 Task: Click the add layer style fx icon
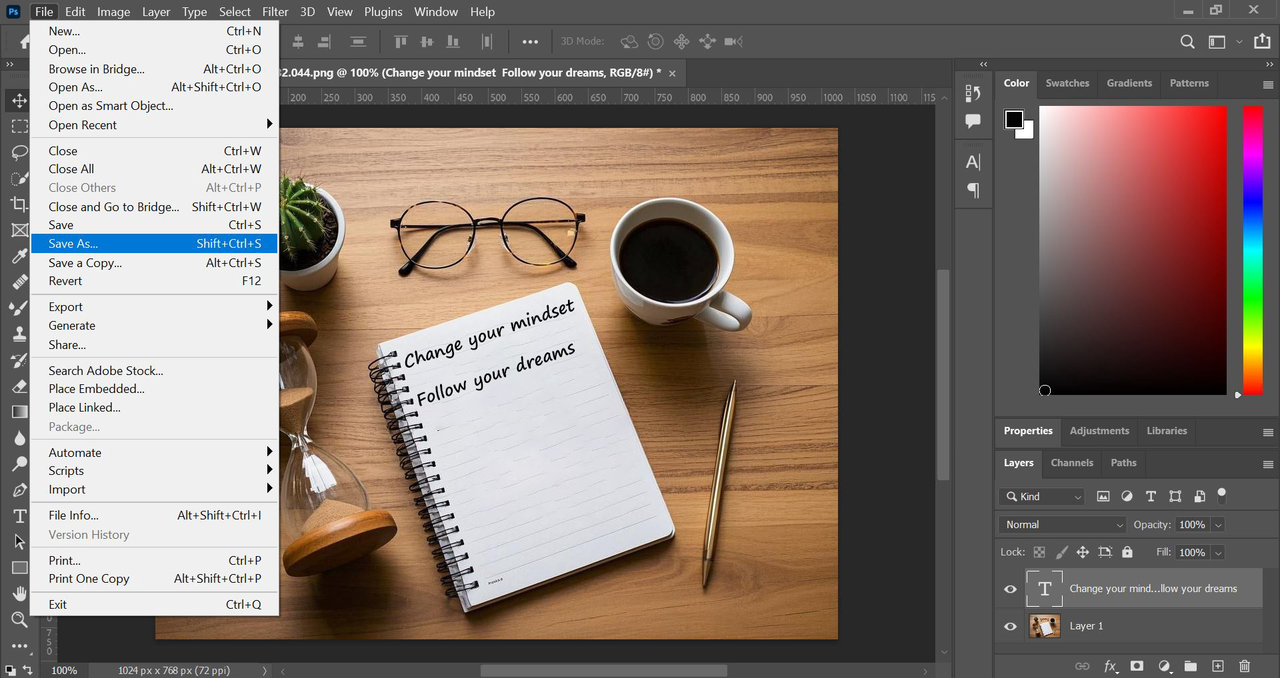1110,666
